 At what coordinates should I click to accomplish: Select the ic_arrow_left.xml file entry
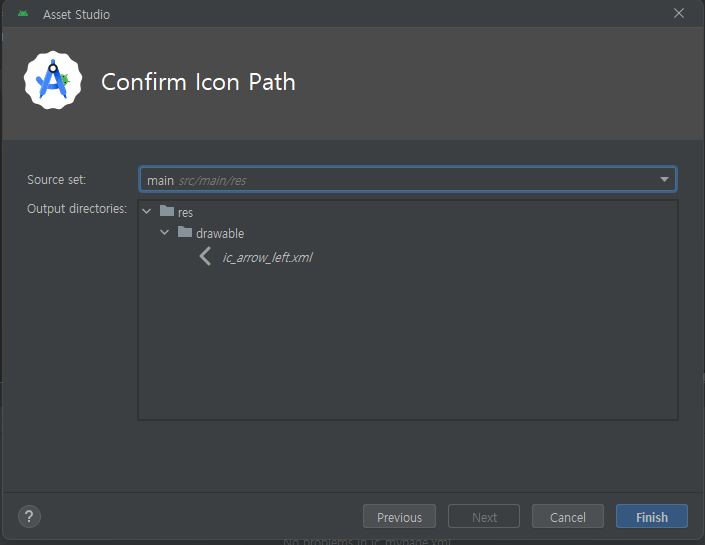[x=268, y=257]
